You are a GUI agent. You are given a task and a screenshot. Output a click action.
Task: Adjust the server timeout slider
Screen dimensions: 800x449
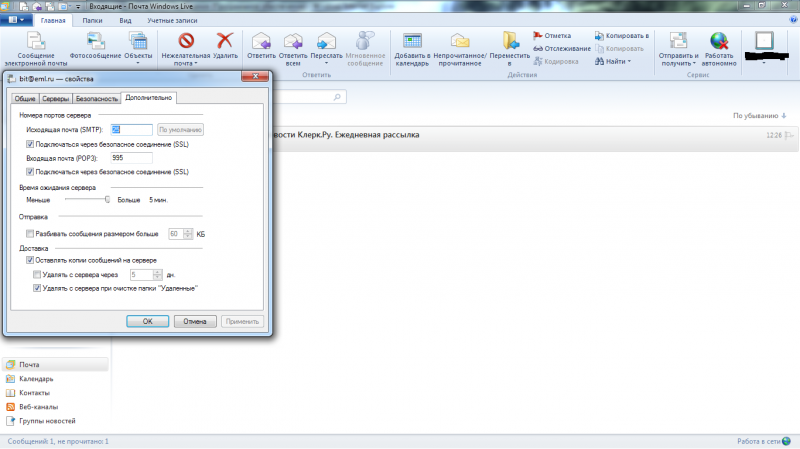(107, 199)
